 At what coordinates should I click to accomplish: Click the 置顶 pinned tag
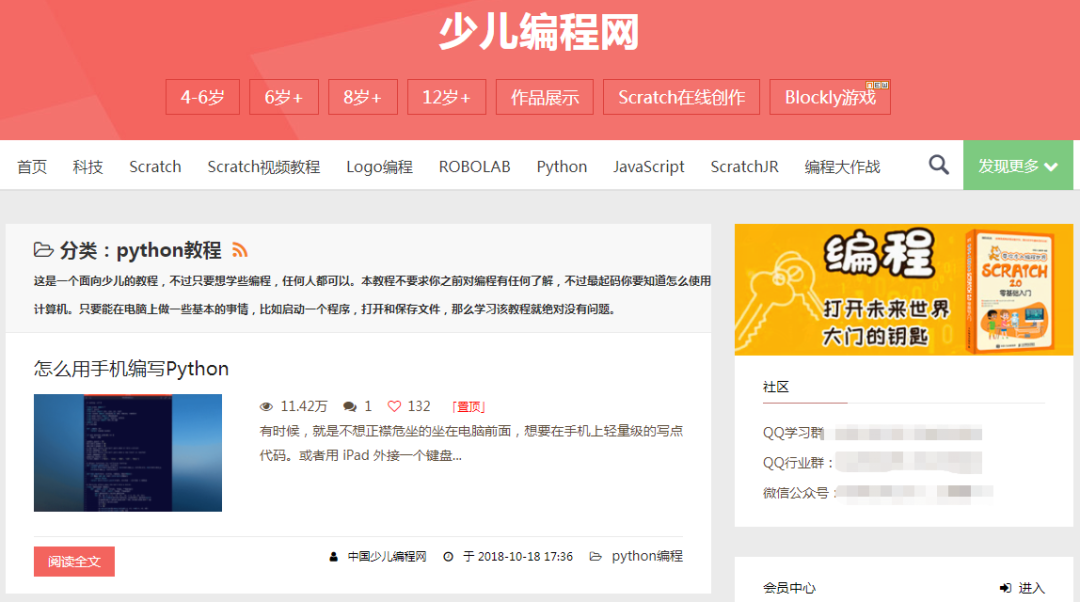468,406
